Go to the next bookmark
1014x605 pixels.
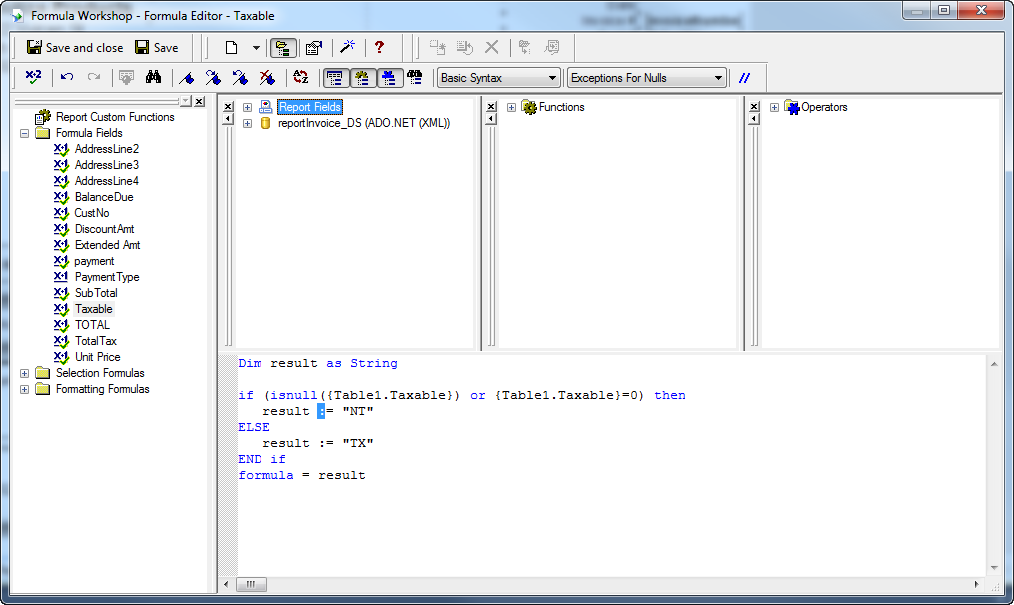[x=213, y=78]
